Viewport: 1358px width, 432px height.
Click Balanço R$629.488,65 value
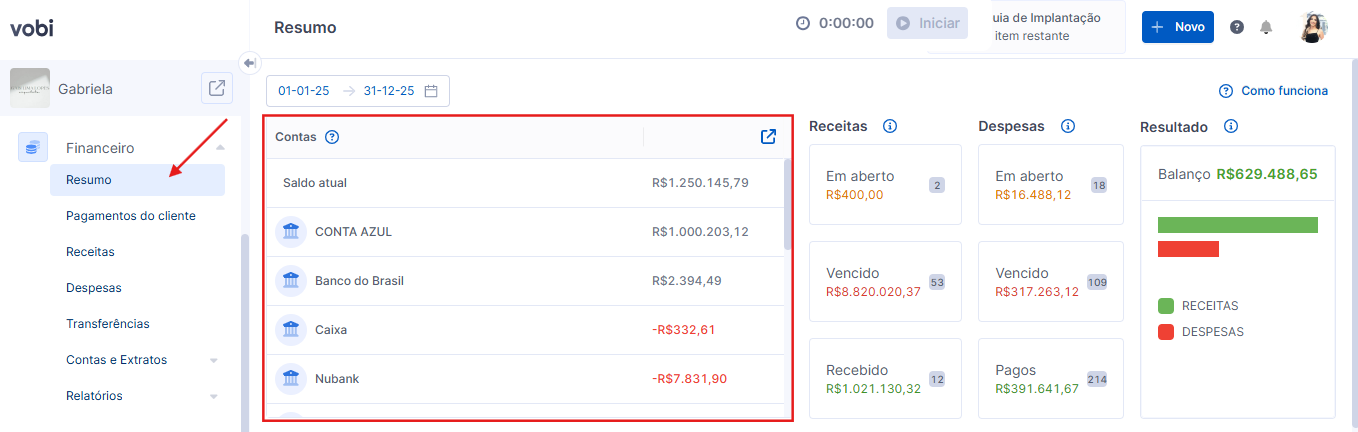tap(1267, 174)
